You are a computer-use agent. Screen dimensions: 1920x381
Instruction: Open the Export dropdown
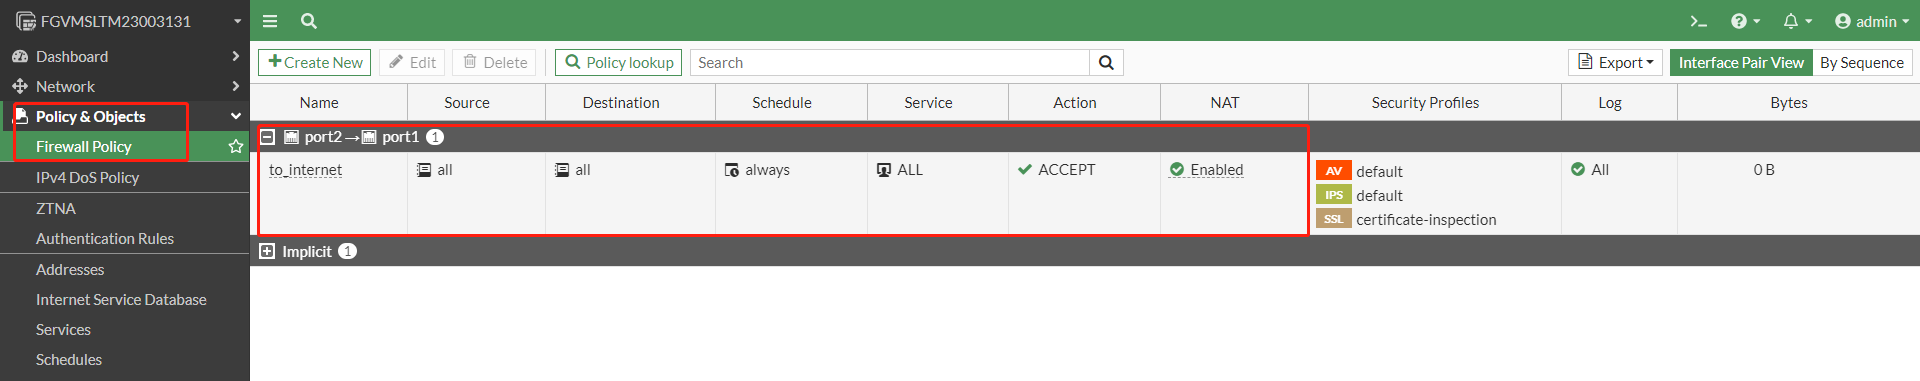(x=1616, y=62)
